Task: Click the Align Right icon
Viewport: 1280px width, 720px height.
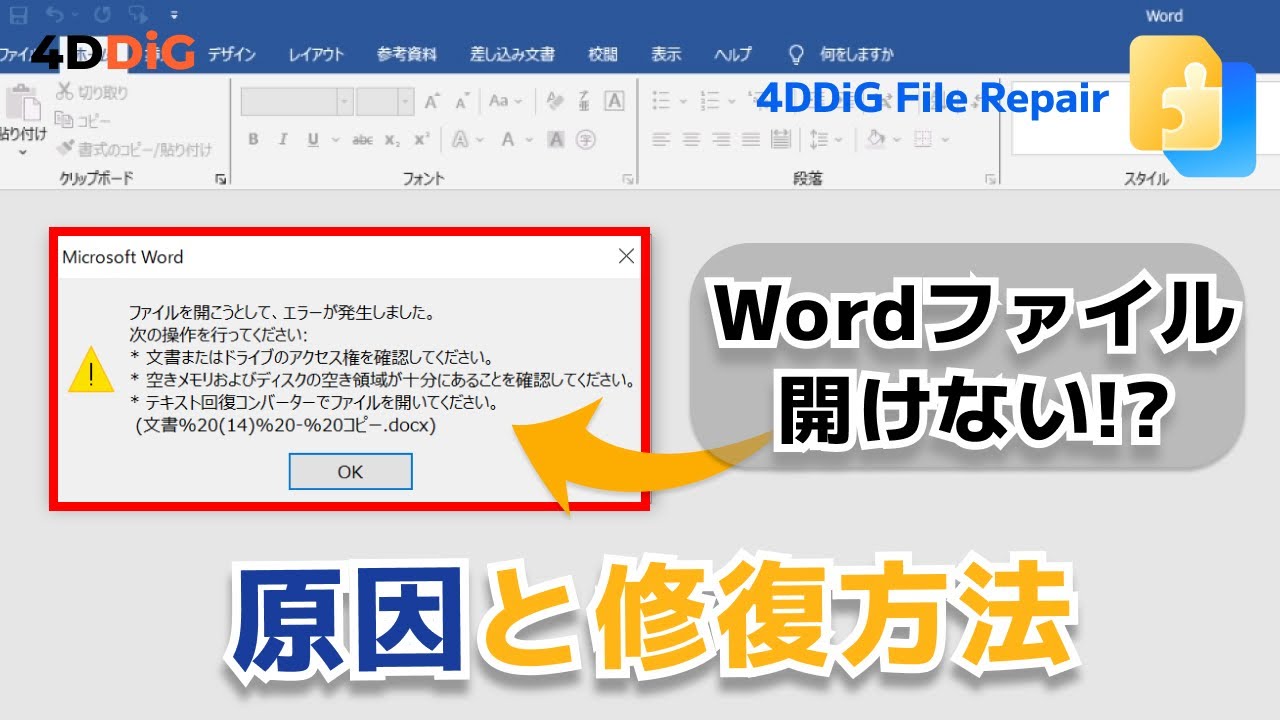Action: pos(721,140)
